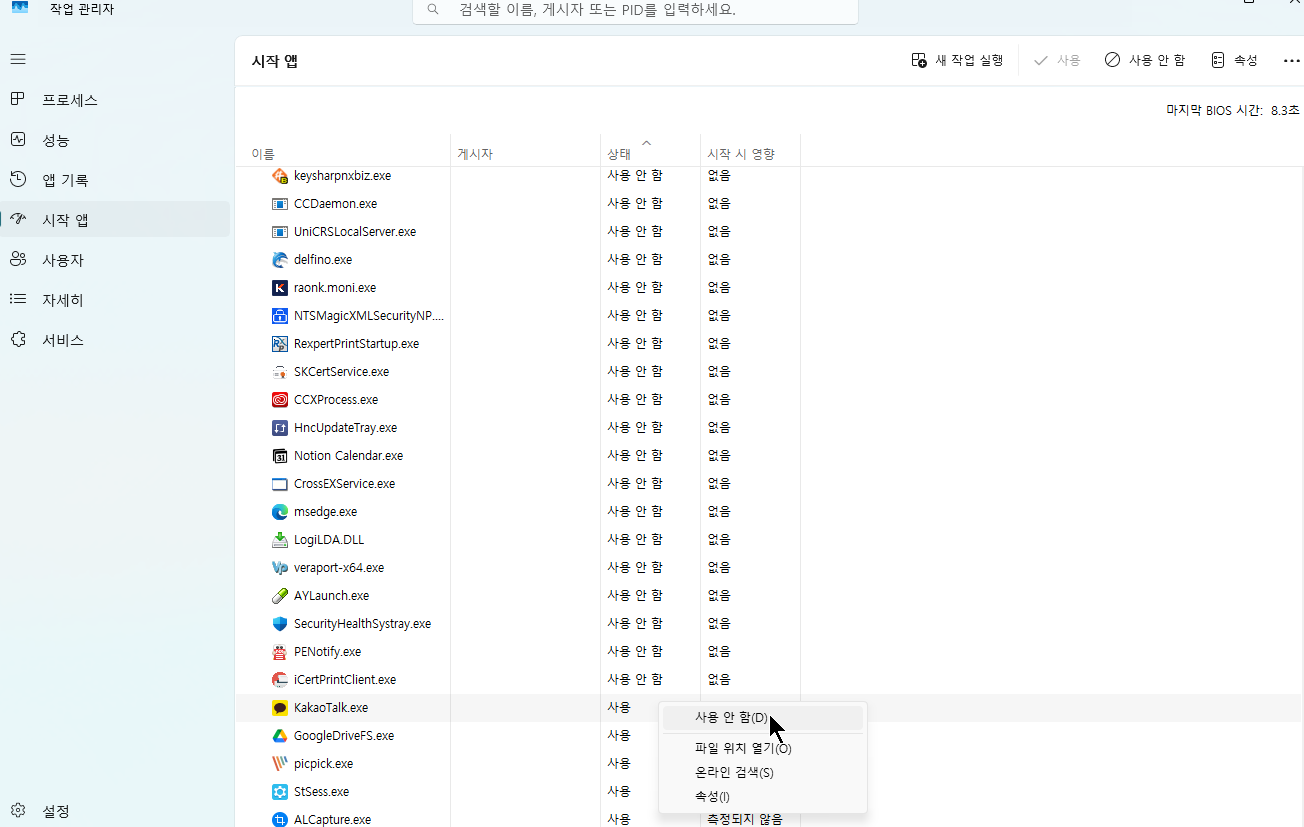Click the veraport-x64.exe icon
1304x827 pixels.
[280, 568]
